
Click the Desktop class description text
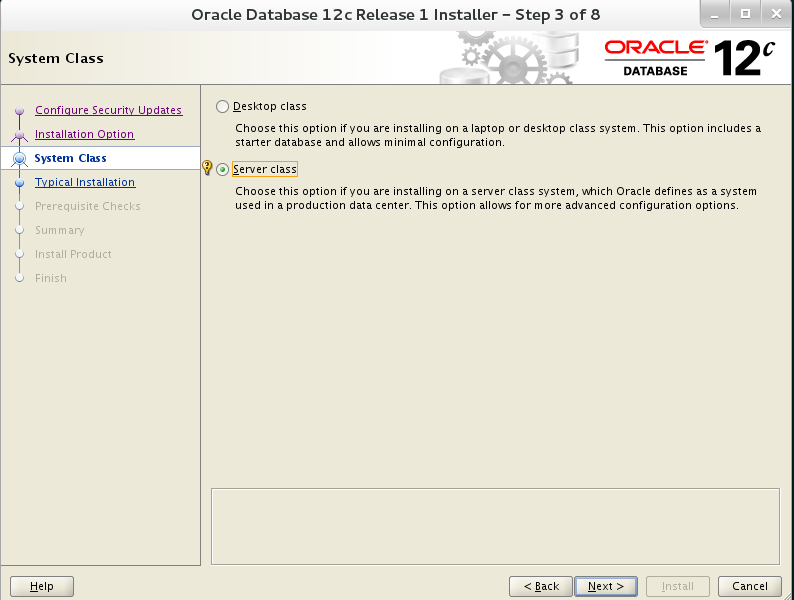point(498,135)
